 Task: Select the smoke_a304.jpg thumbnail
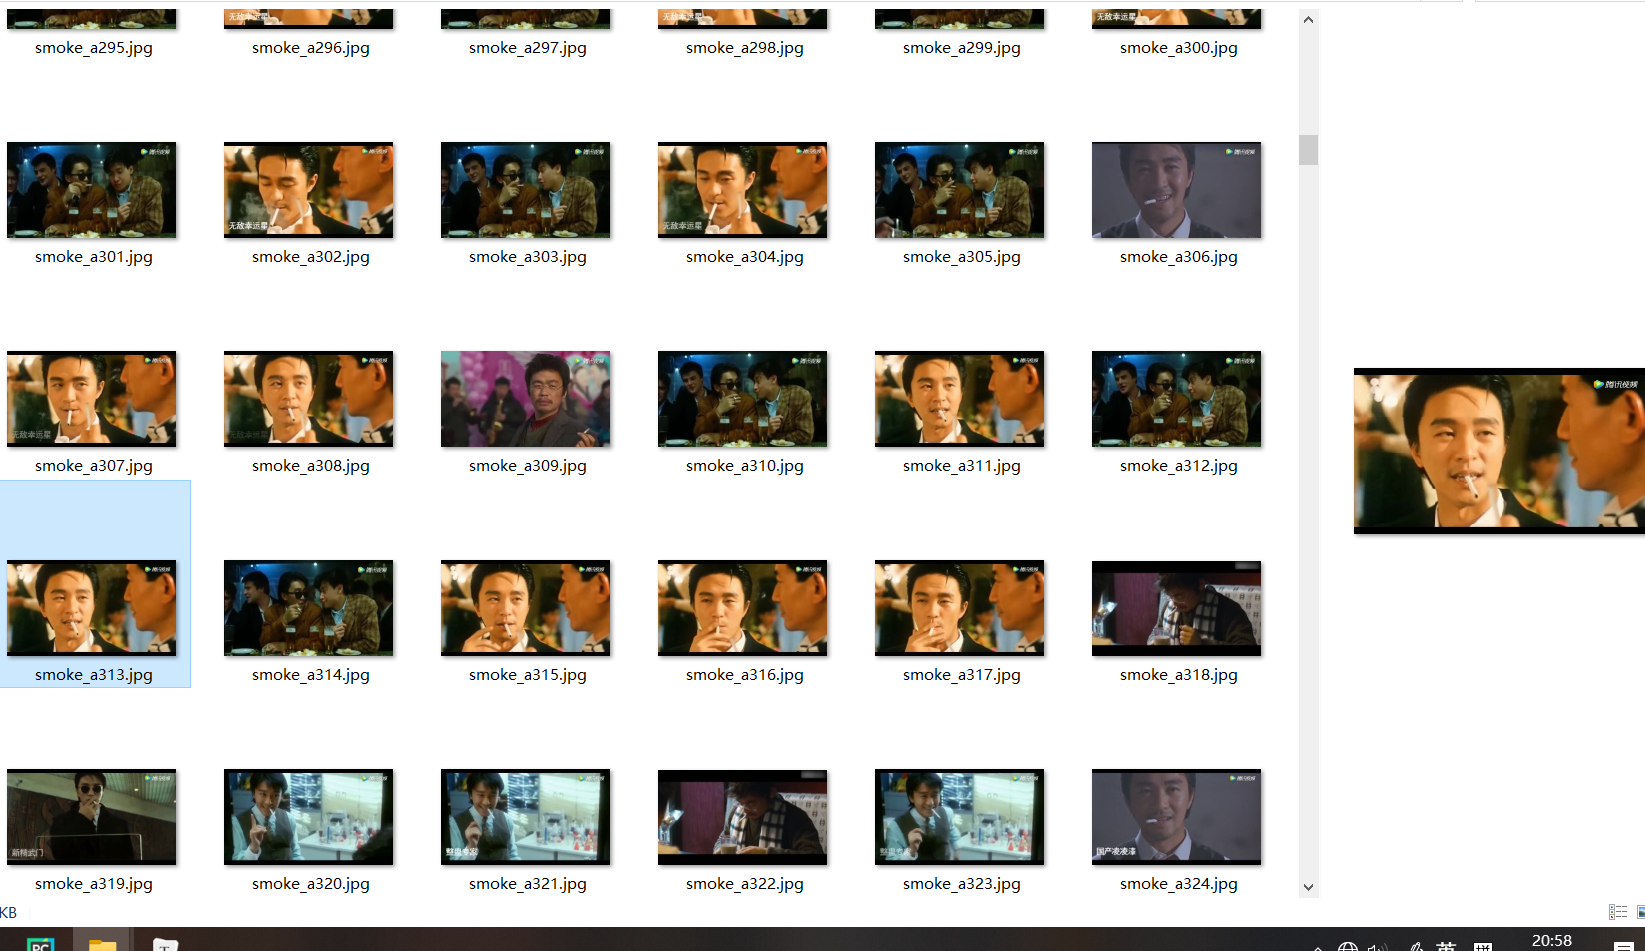[x=743, y=190]
